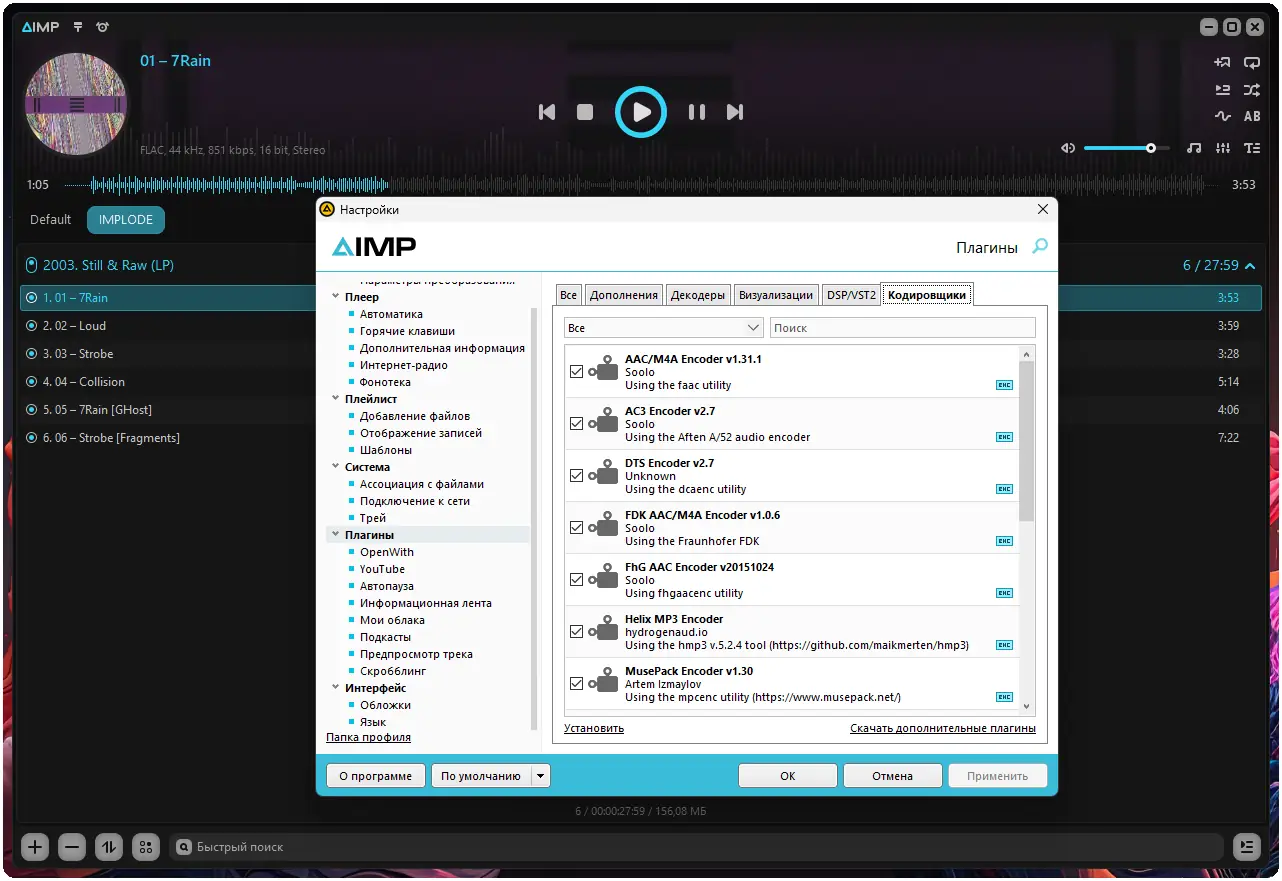Click the group icon before 2003. Still & Raw
Screen dimensions: 1282x881
31,266
